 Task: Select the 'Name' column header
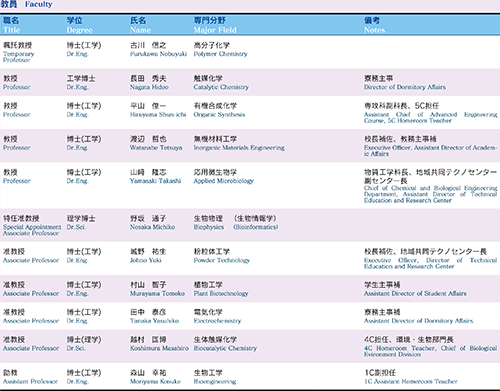[x=140, y=30]
